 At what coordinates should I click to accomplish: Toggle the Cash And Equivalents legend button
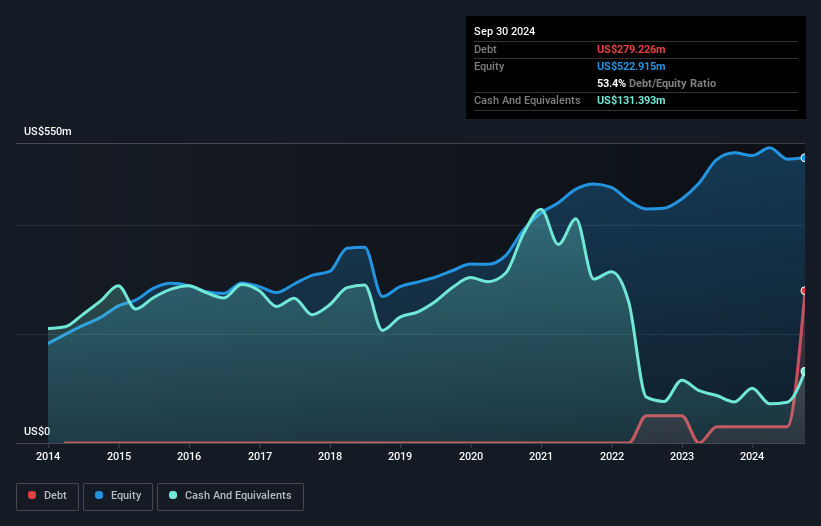230,496
